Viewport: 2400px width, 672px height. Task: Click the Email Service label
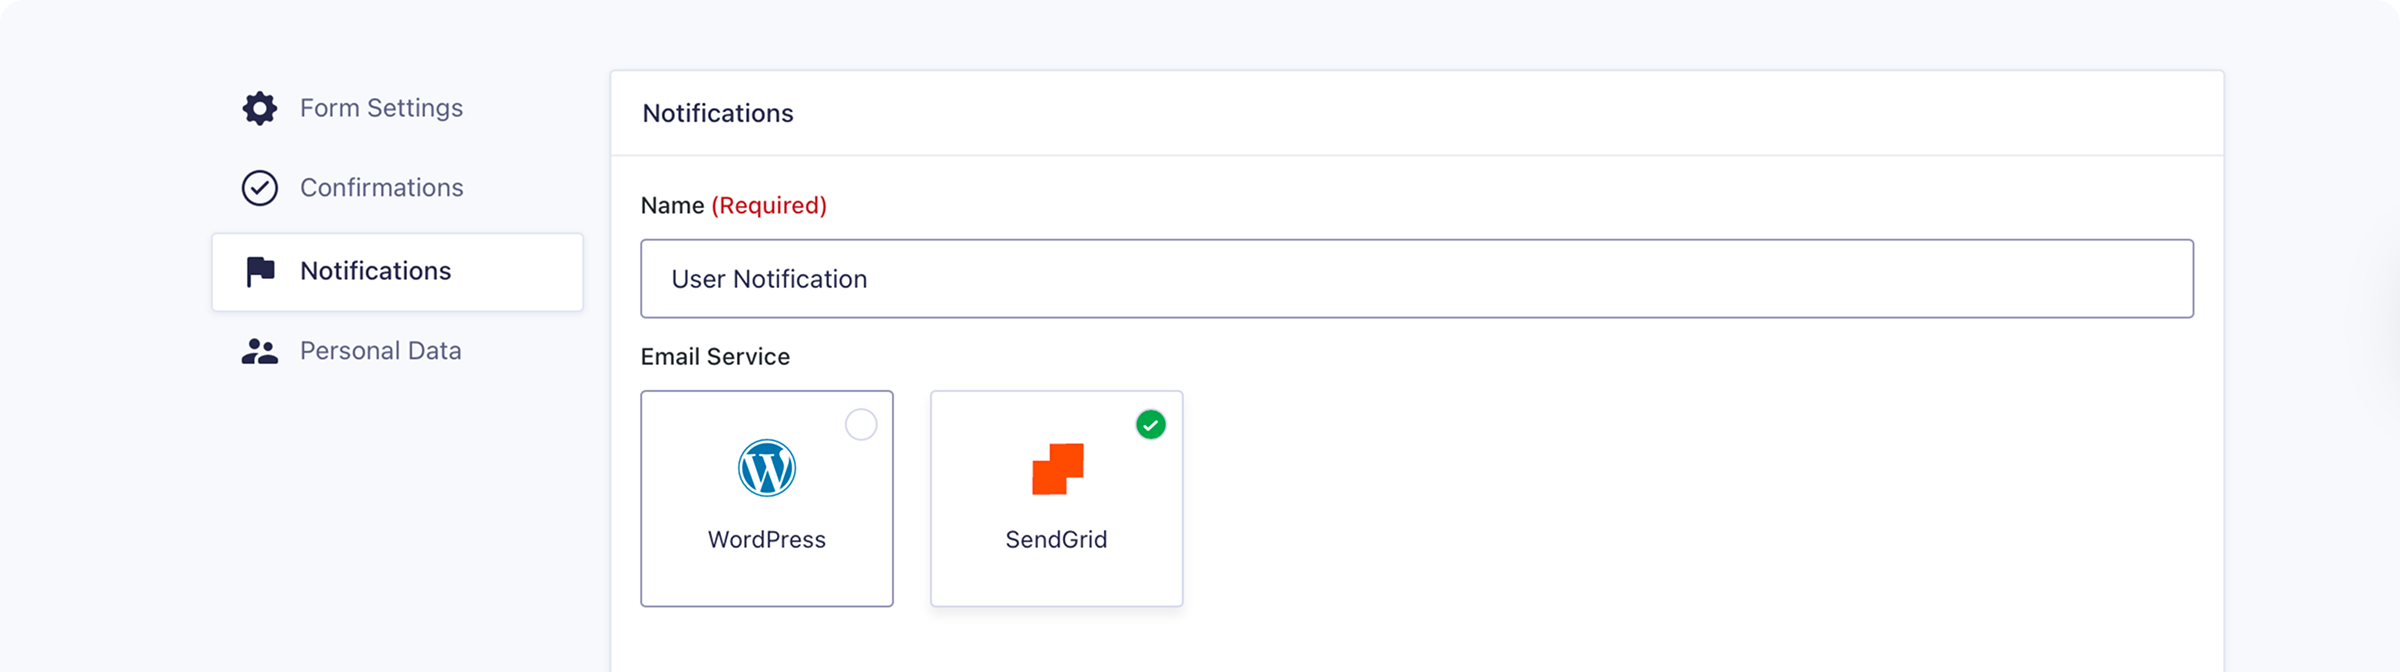715,357
